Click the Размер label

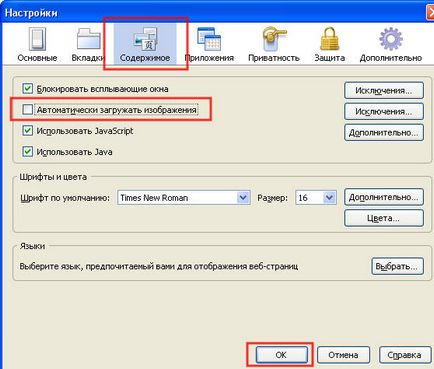[x=272, y=198]
